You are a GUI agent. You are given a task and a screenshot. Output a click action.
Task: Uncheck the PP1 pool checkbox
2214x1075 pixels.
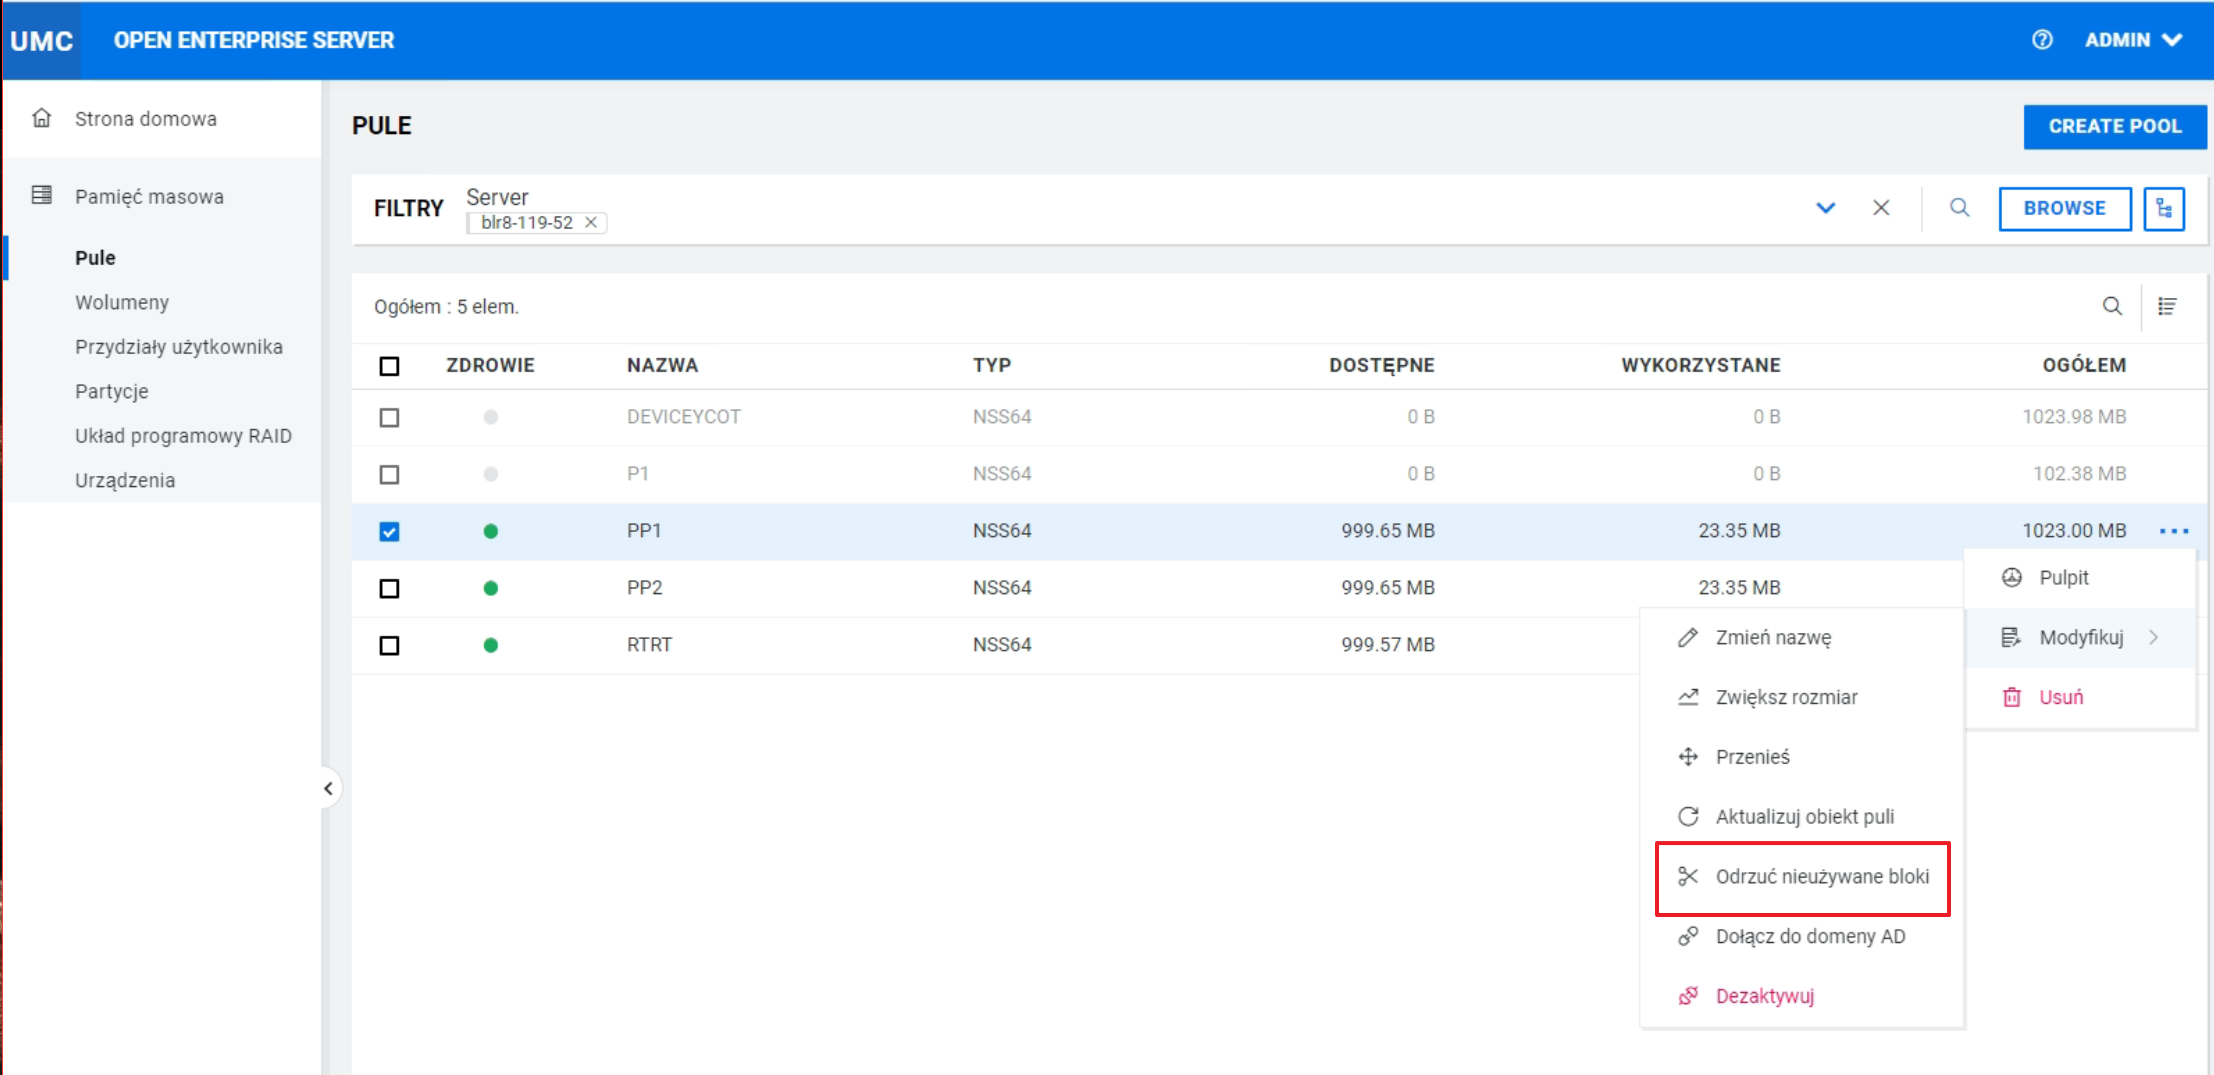pyautogui.click(x=389, y=531)
